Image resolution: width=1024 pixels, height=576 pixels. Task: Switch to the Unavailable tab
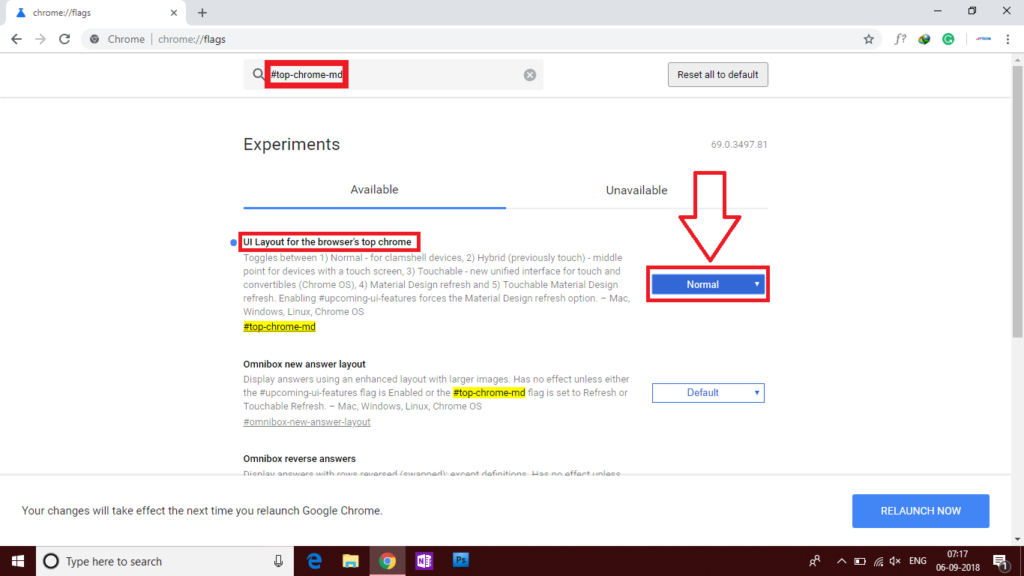coord(636,190)
